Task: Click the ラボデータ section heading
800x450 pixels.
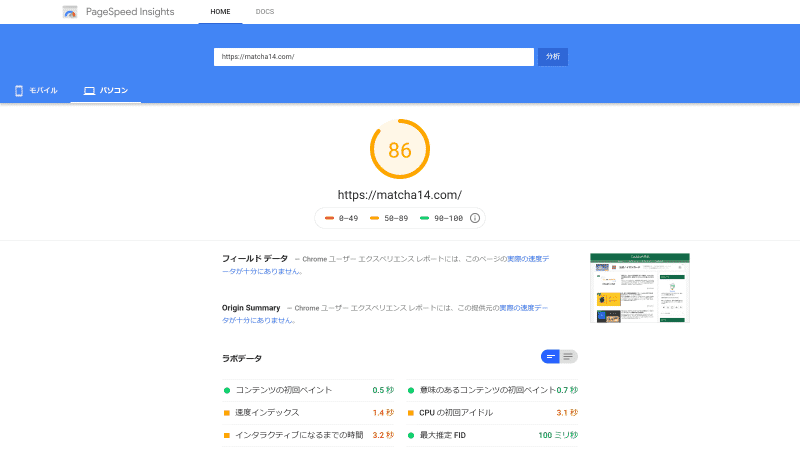Action: click(242, 359)
